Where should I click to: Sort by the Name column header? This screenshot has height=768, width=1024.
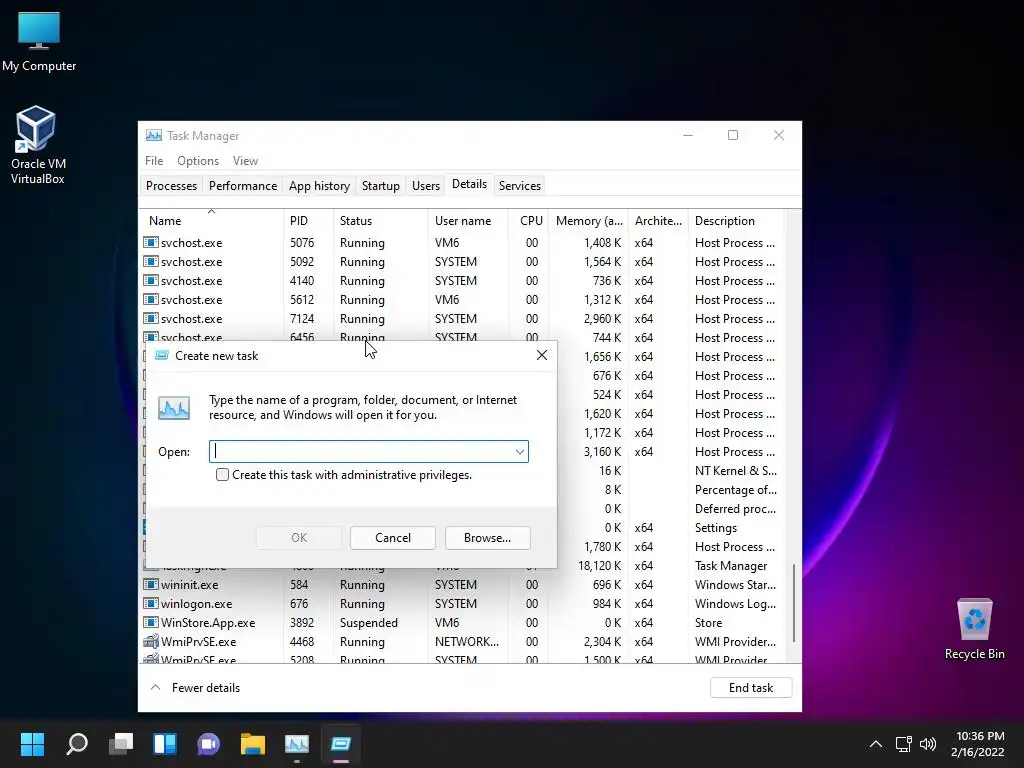coord(211,221)
